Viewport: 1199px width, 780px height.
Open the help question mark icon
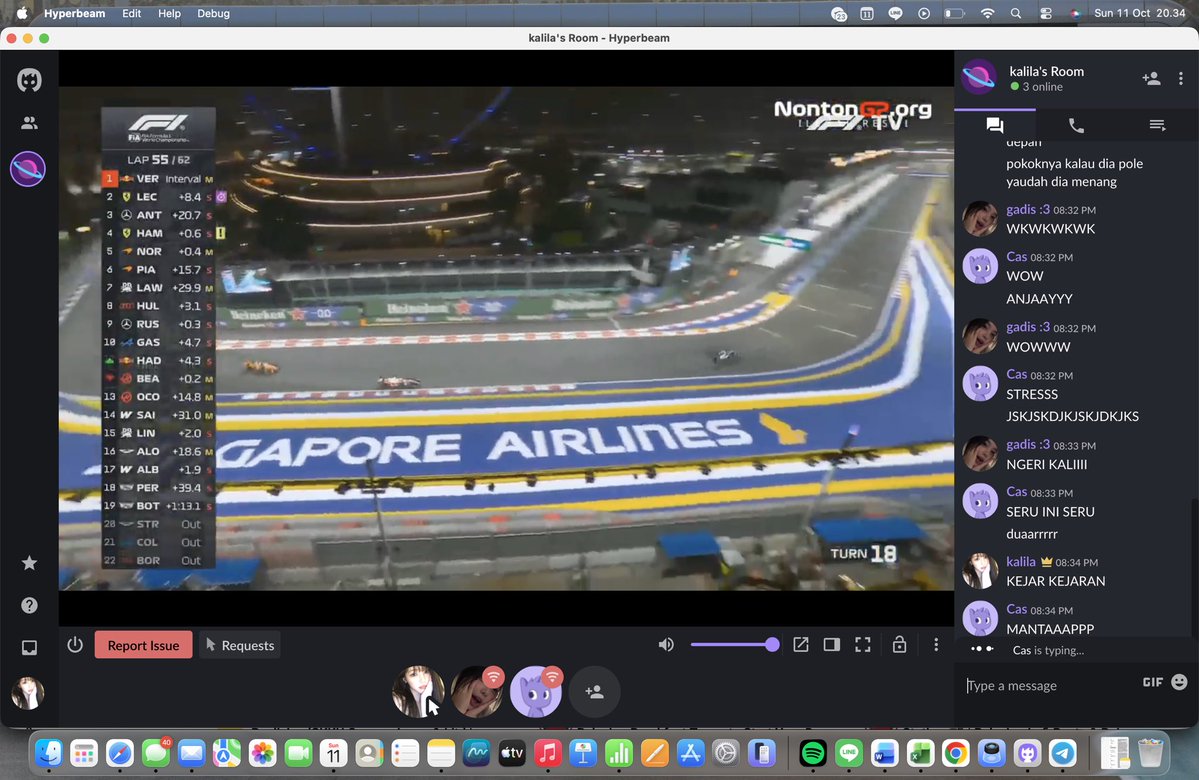[x=29, y=605]
